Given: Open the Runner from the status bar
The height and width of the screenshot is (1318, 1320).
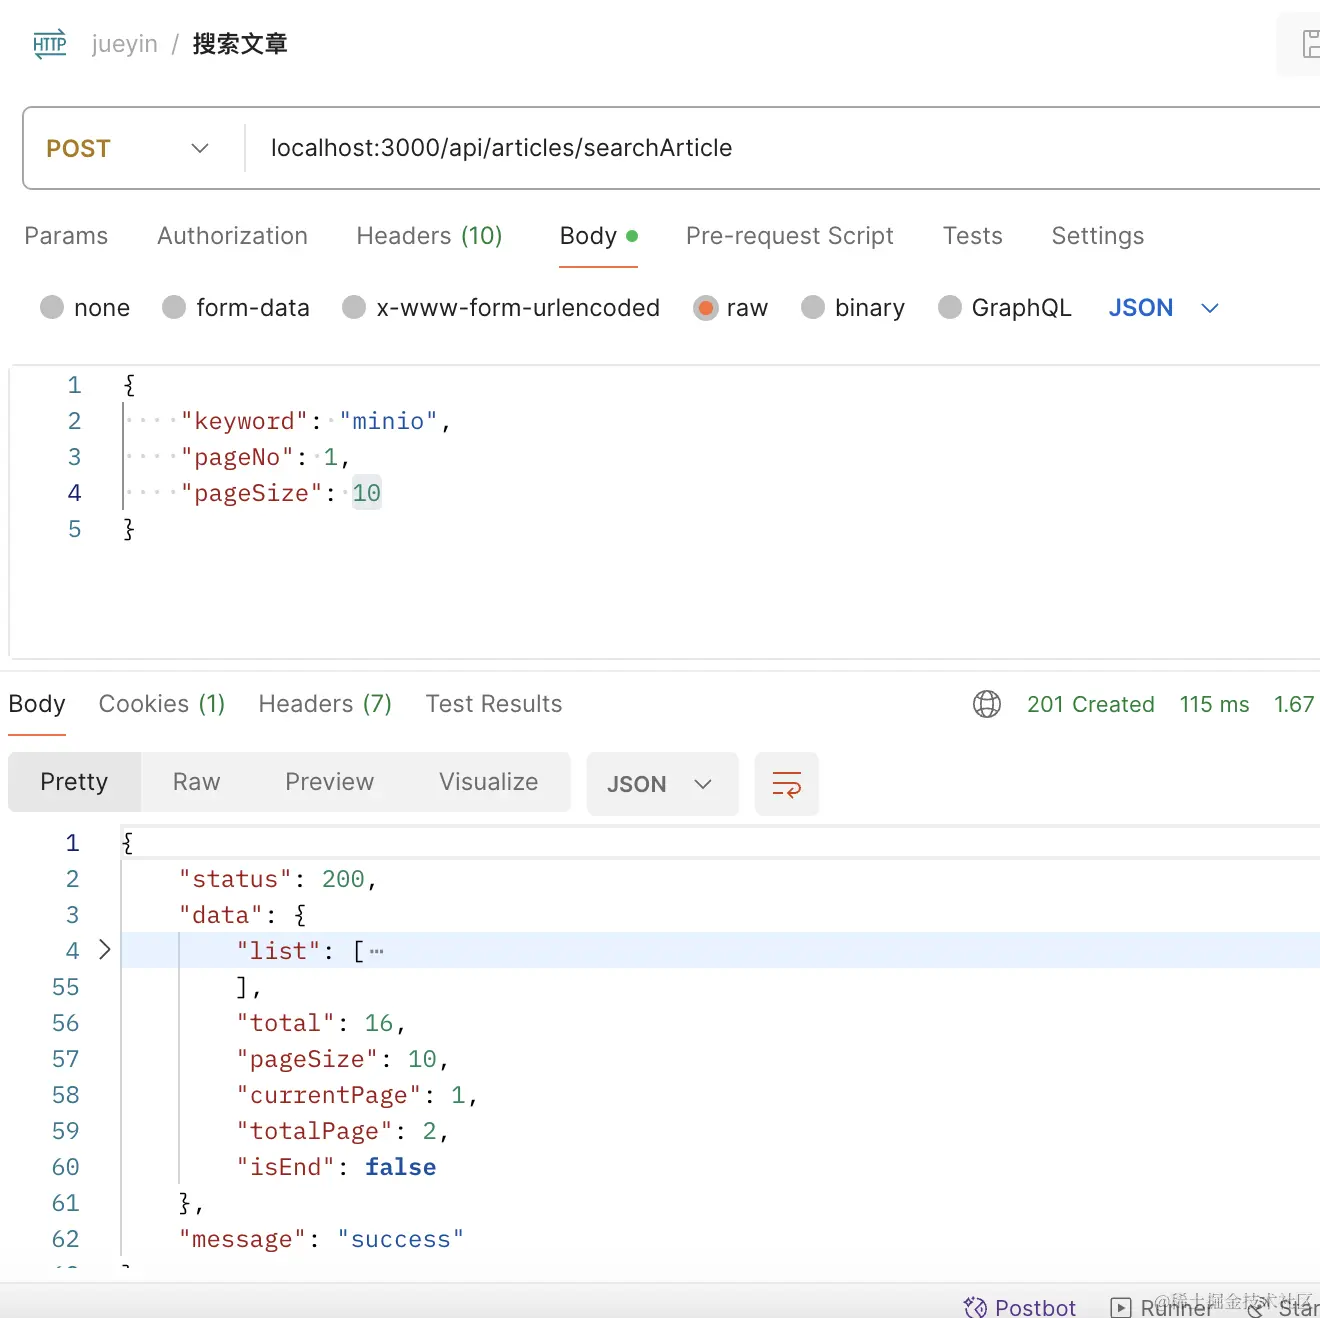Looking at the screenshot, I should click(1162, 1307).
